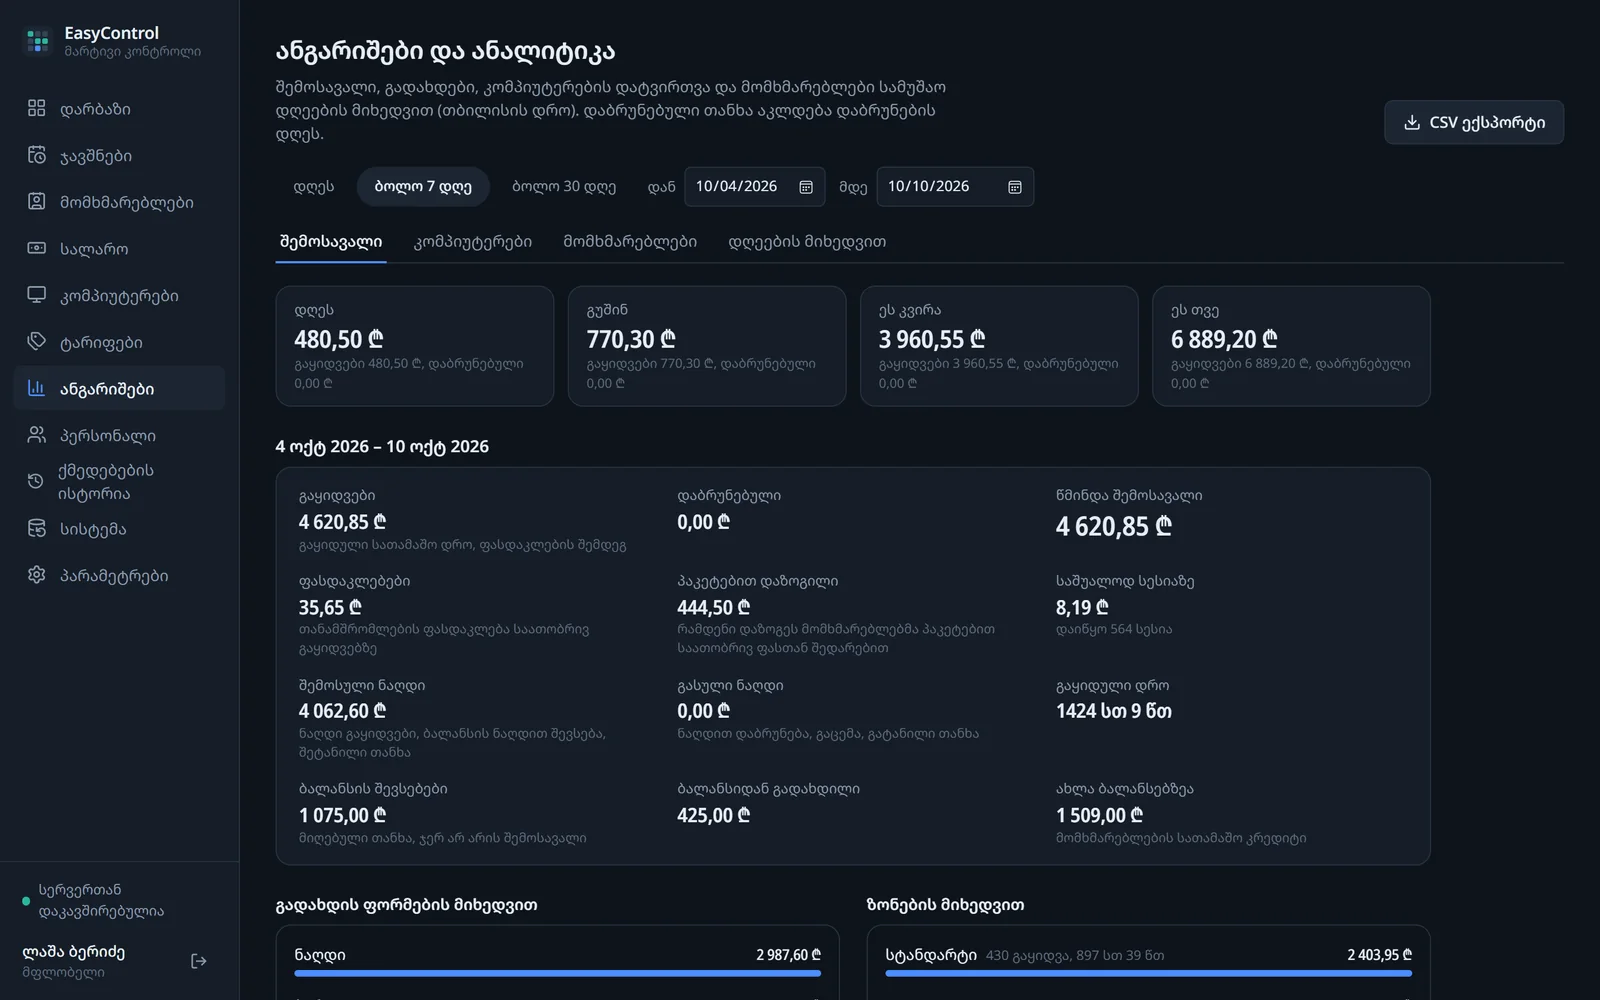Click the ლაშა ბერიძე user name
The image size is (1600, 1000).
tap(74, 952)
